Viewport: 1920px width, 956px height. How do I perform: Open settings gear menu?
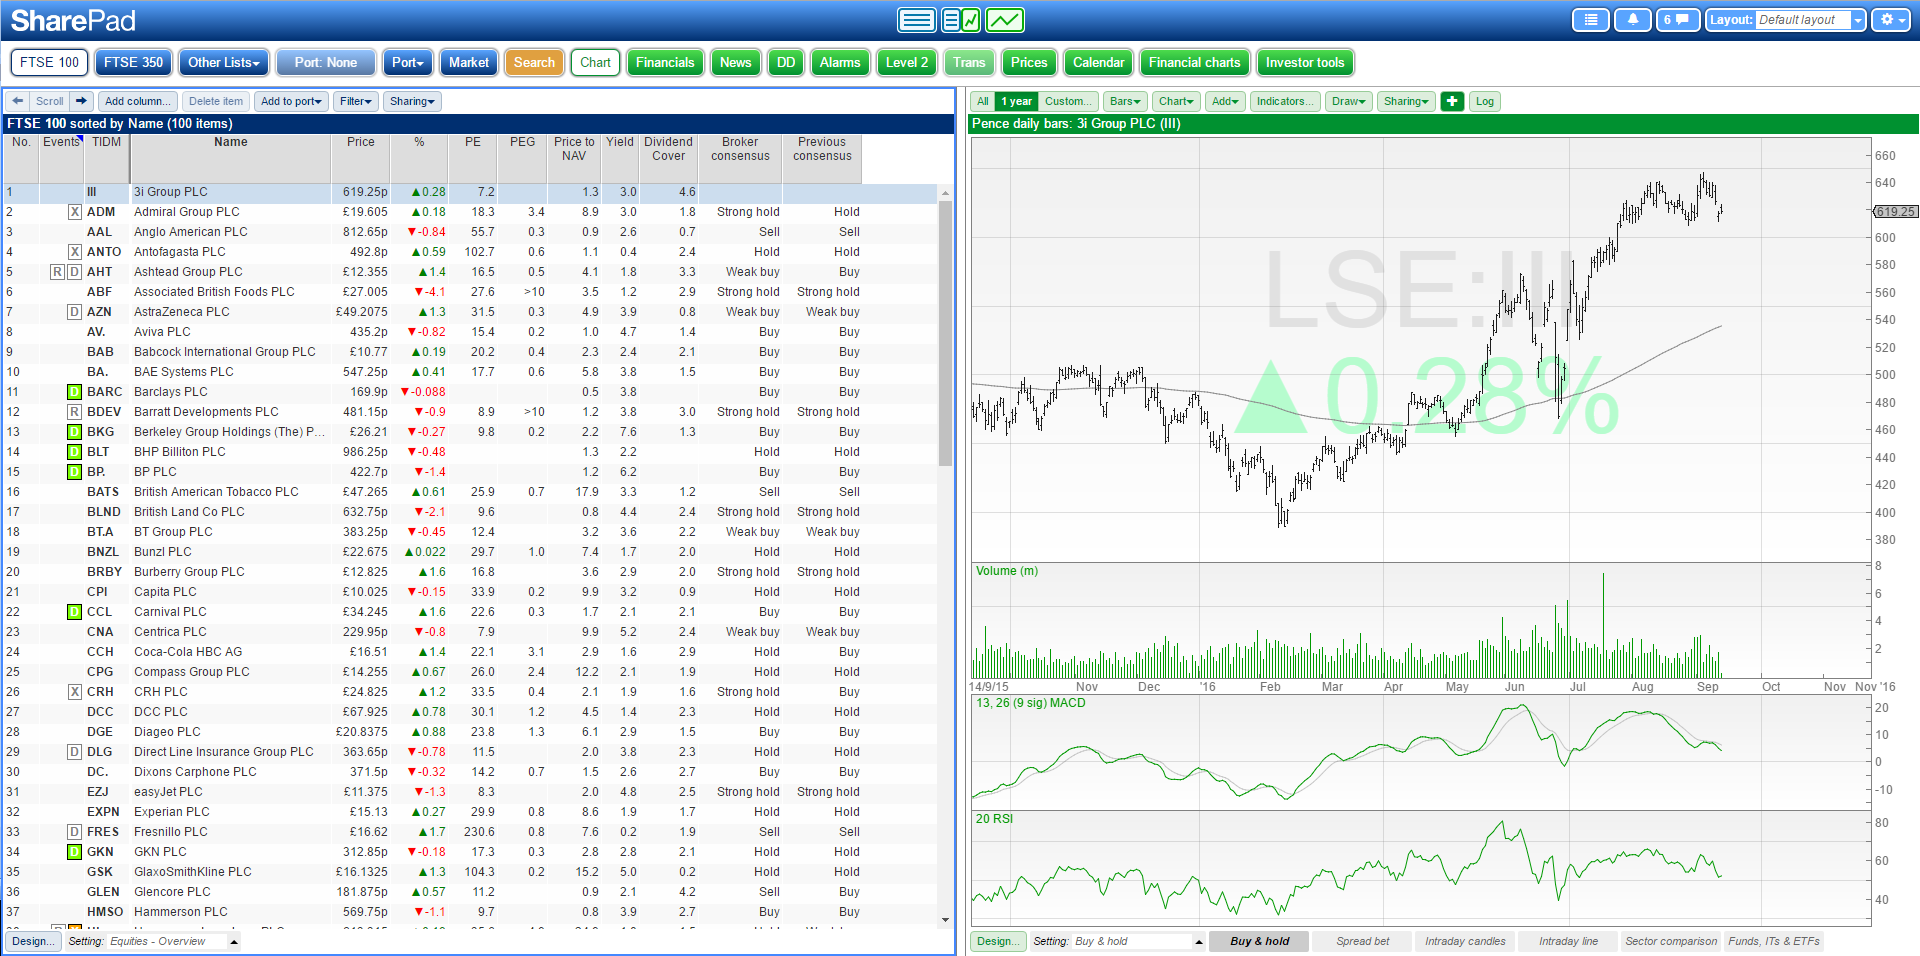1890,20
